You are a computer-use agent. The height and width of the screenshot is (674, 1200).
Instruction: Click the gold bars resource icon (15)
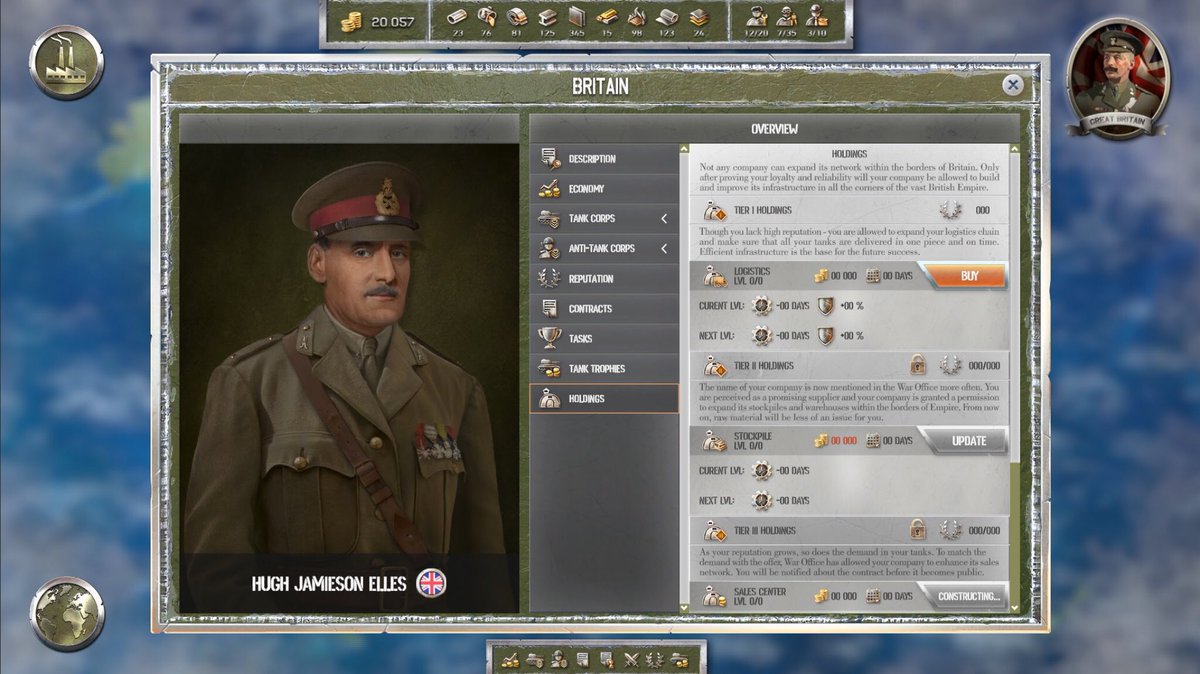(x=607, y=16)
